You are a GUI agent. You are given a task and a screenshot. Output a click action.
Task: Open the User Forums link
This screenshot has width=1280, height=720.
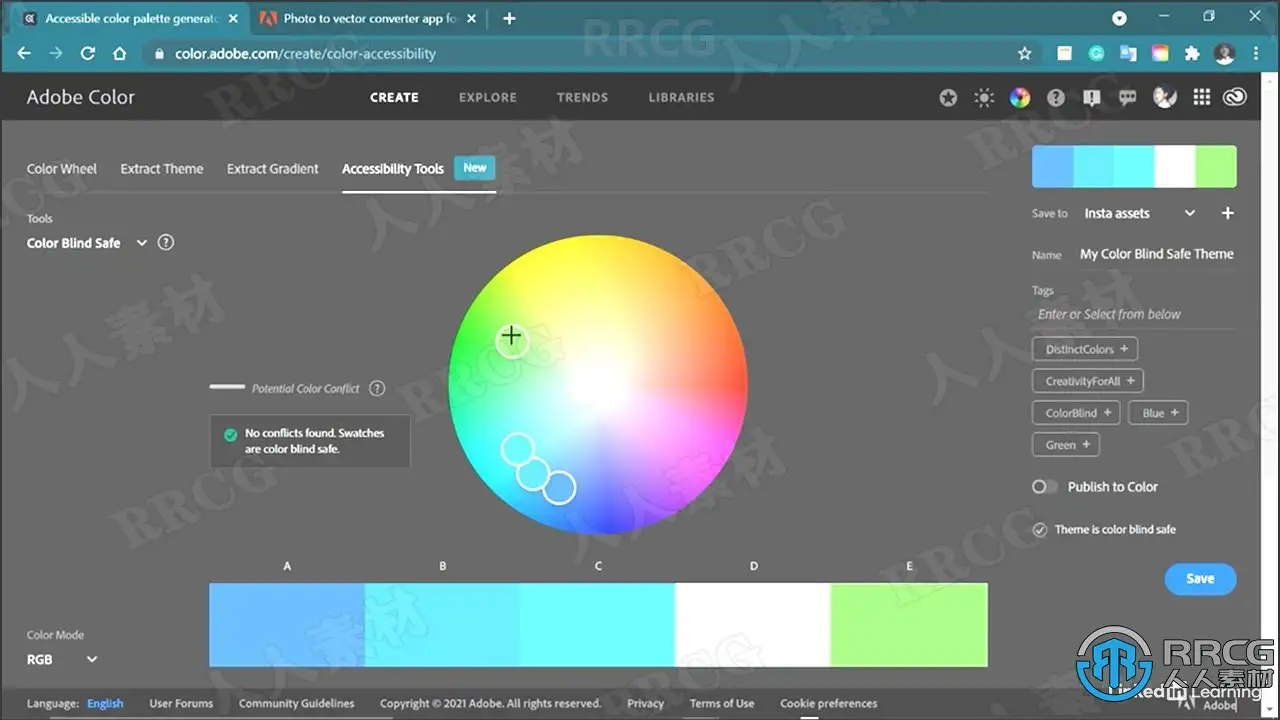181,703
